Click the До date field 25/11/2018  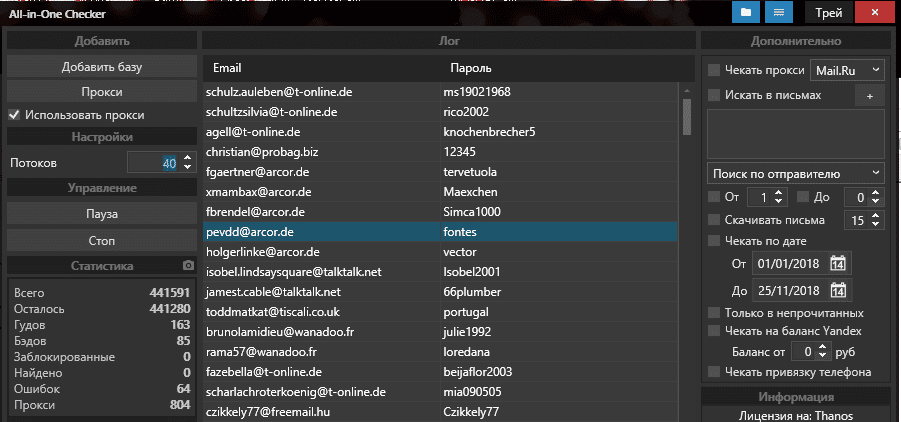[790, 290]
